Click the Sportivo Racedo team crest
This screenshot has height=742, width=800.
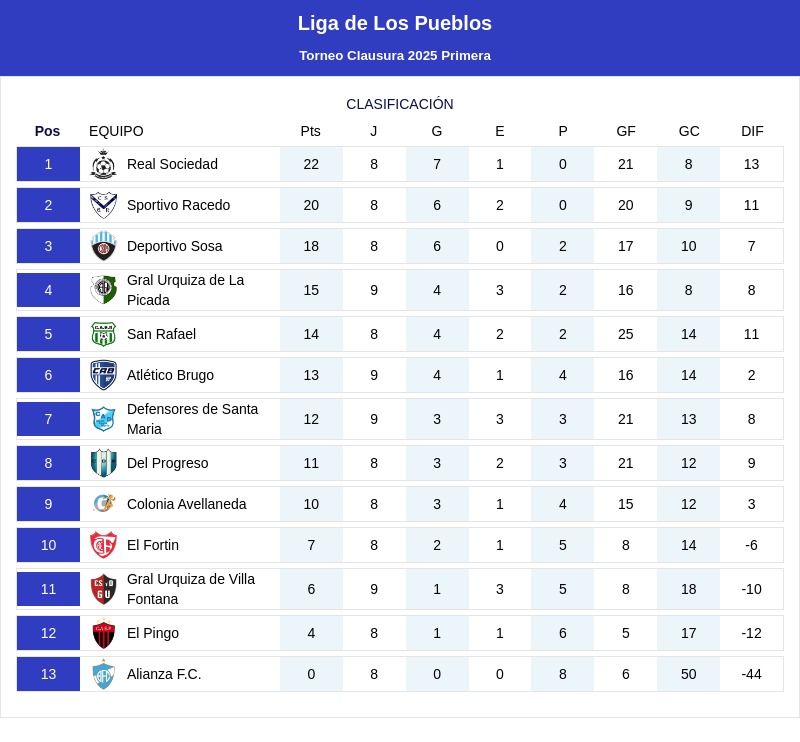(x=104, y=205)
